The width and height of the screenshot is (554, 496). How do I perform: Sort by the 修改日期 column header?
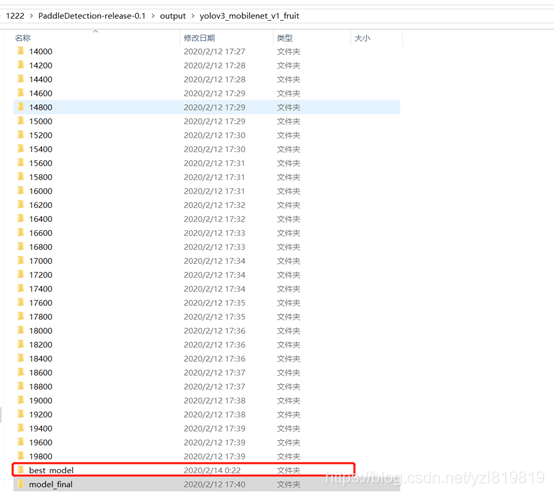[199, 38]
